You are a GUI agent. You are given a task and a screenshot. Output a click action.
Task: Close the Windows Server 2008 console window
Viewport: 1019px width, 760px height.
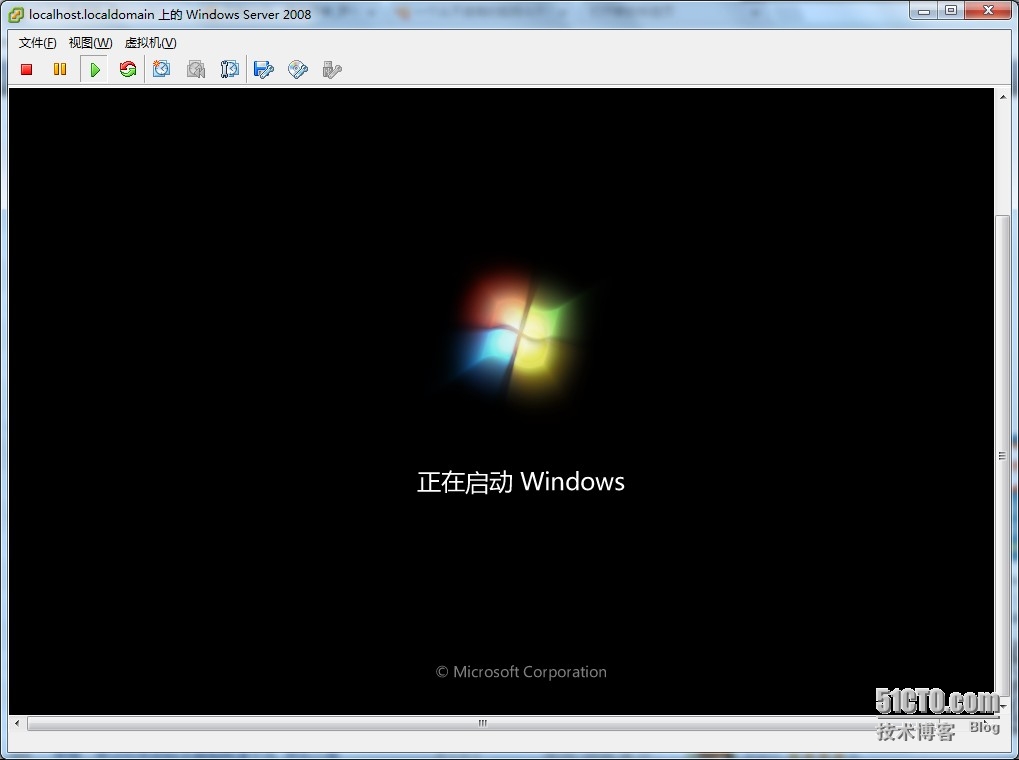[x=988, y=10]
